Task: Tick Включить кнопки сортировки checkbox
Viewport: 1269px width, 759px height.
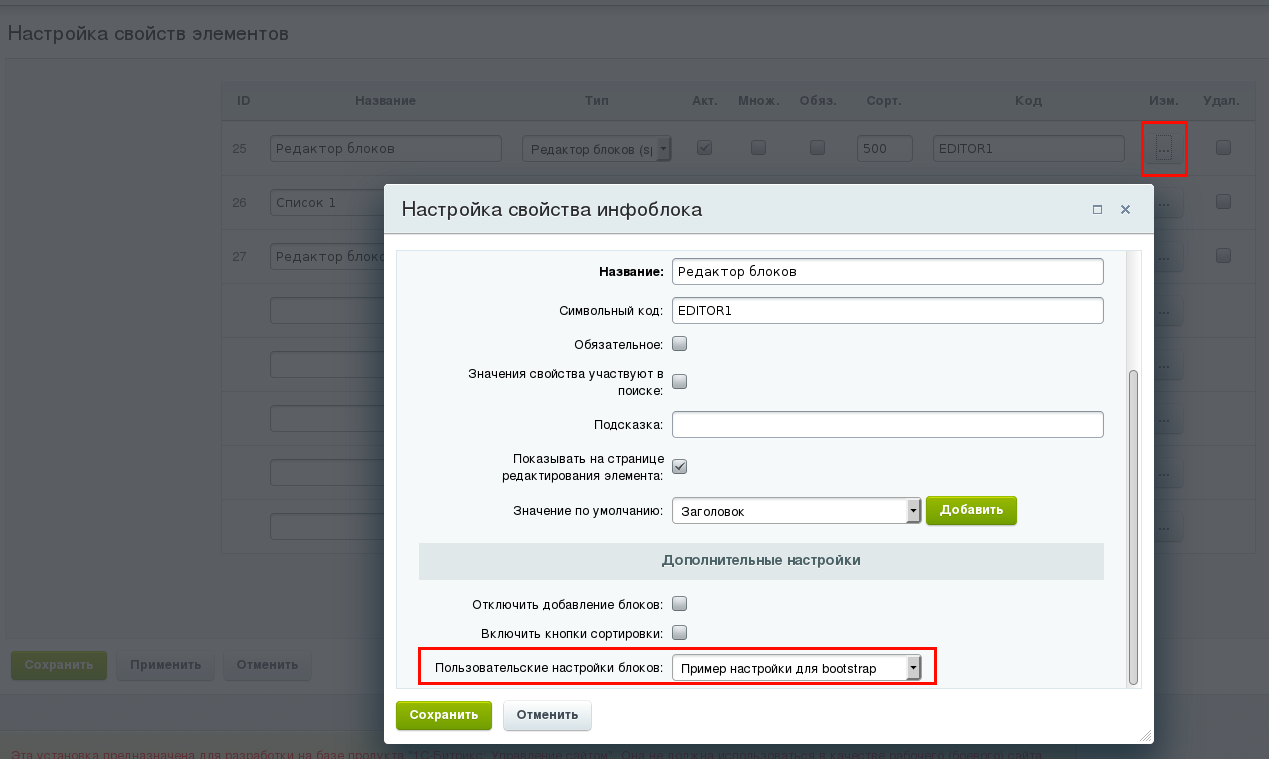Action: click(x=679, y=632)
